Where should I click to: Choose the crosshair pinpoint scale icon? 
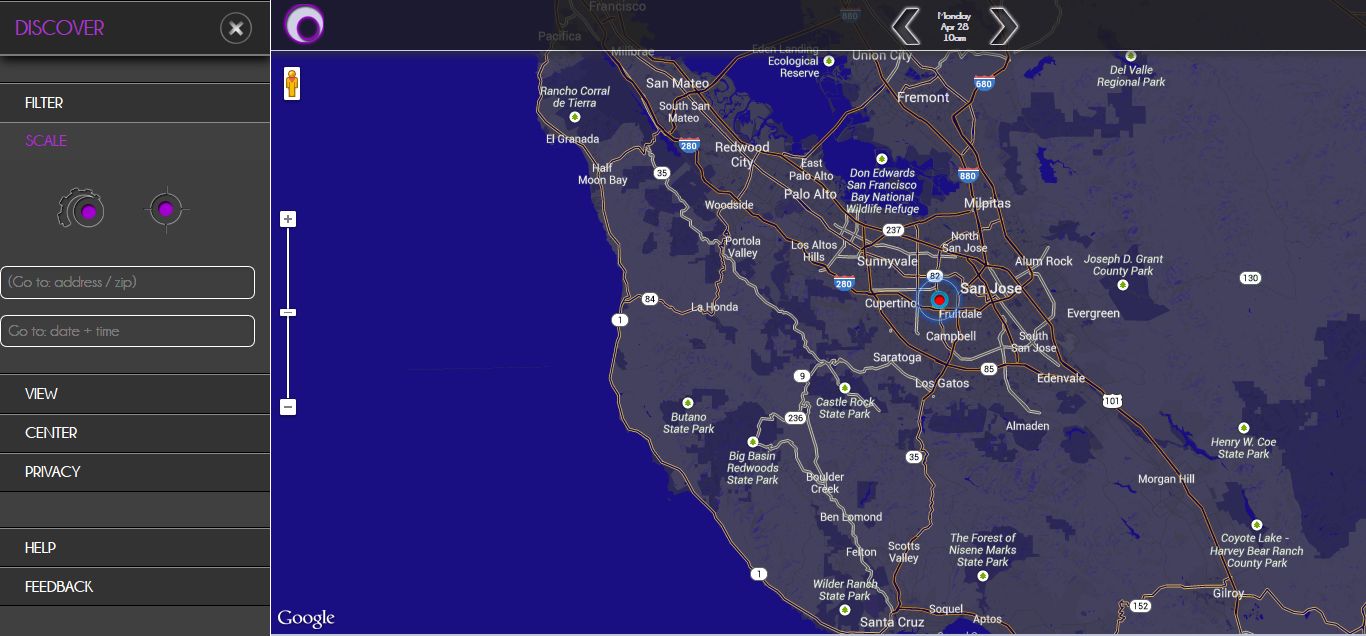tap(166, 210)
